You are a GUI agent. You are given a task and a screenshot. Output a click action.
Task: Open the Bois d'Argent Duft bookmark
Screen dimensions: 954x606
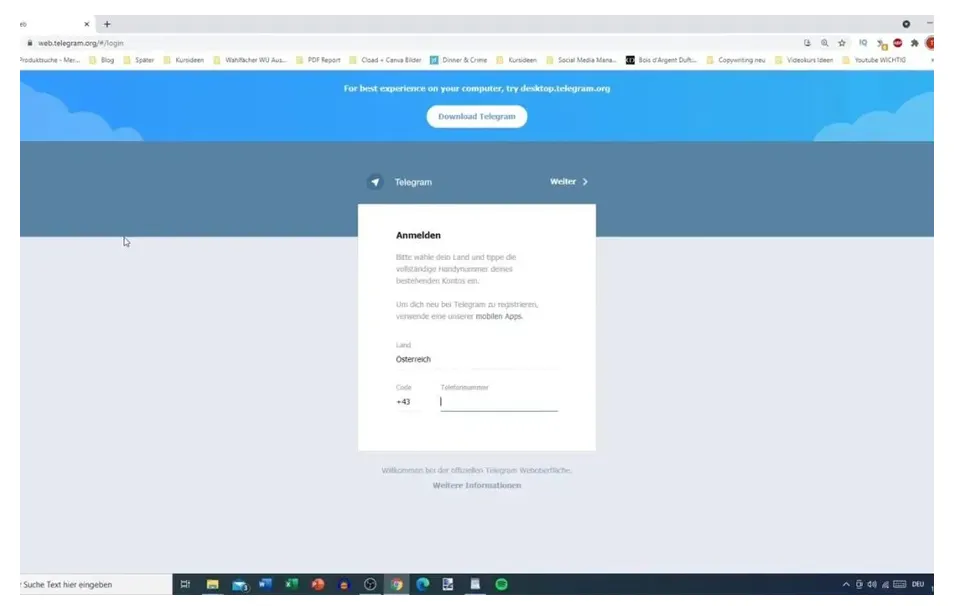pyautogui.click(x=661, y=60)
